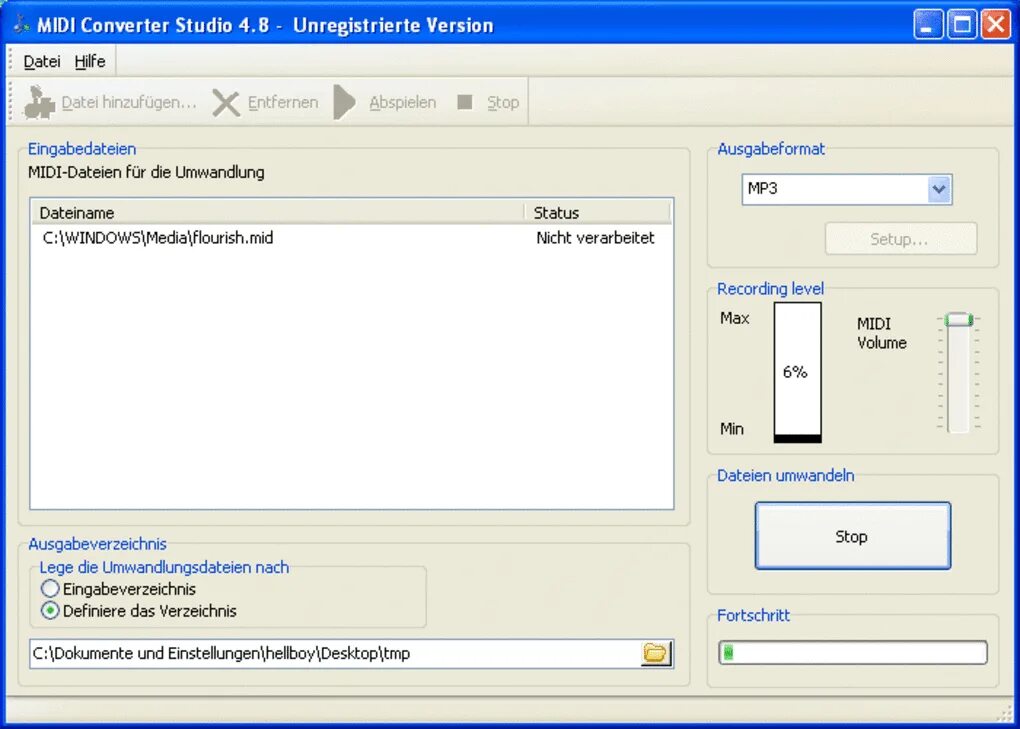Click the large Stop conversion button
The height and width of the screenshot is (729, 1020).
click(x=852, y=536)
